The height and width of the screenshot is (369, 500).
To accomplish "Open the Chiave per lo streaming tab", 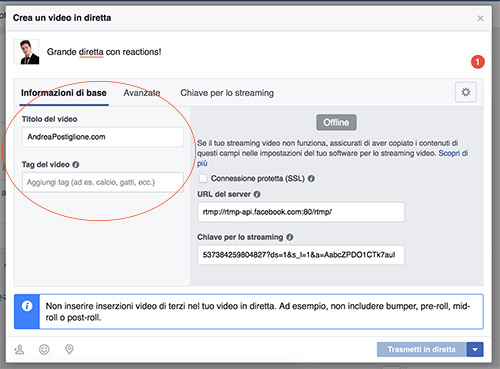I will point(227,93).
